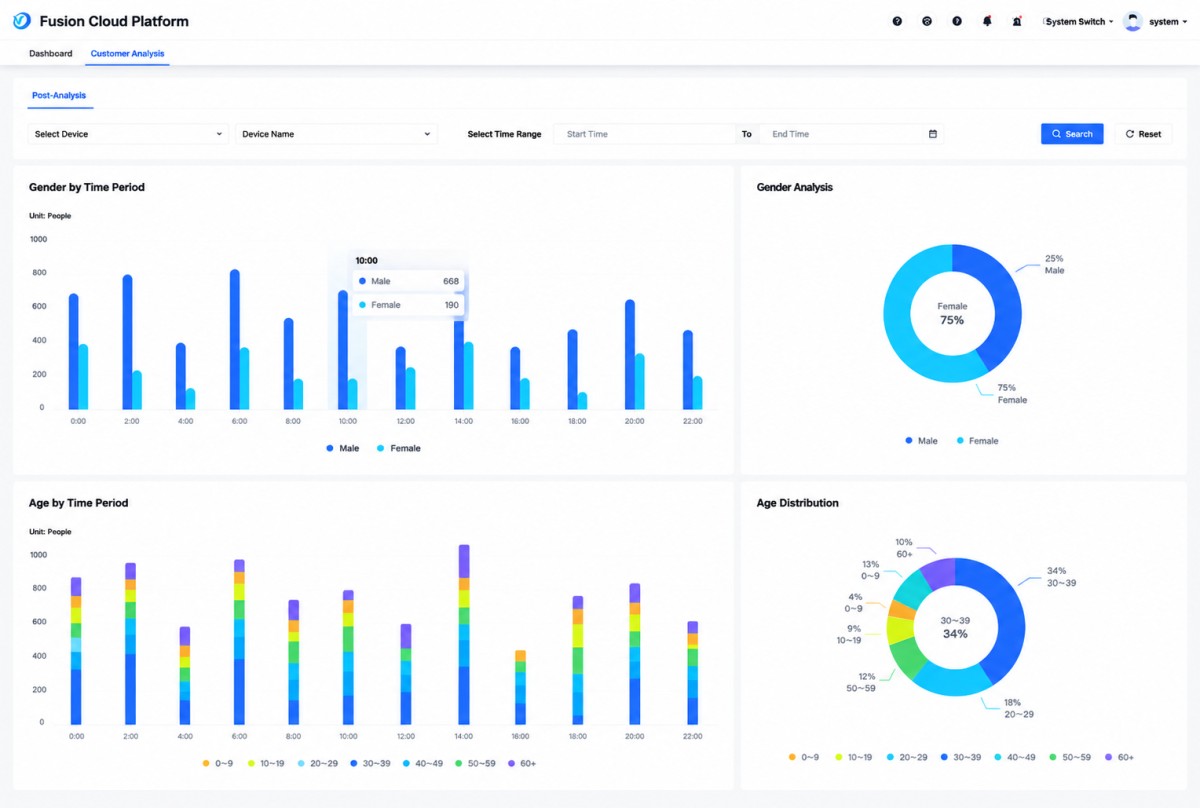Select the Post-Analysis tab
This screenshot has height=808, width=1200.
(x=59, y=96)
